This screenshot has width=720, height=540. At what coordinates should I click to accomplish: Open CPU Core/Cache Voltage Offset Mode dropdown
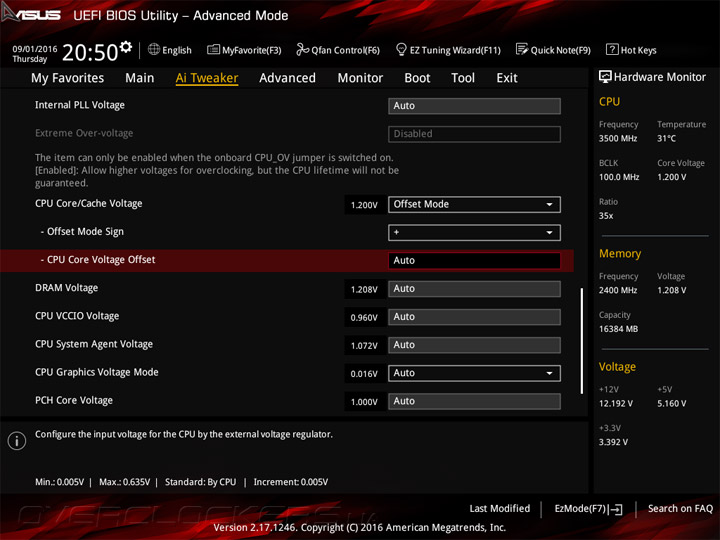[x=474, y=204]
